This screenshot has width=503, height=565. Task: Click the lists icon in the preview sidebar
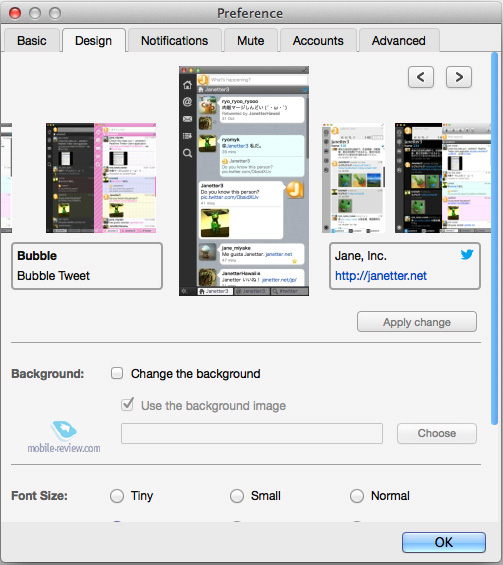tap(187, 136)
